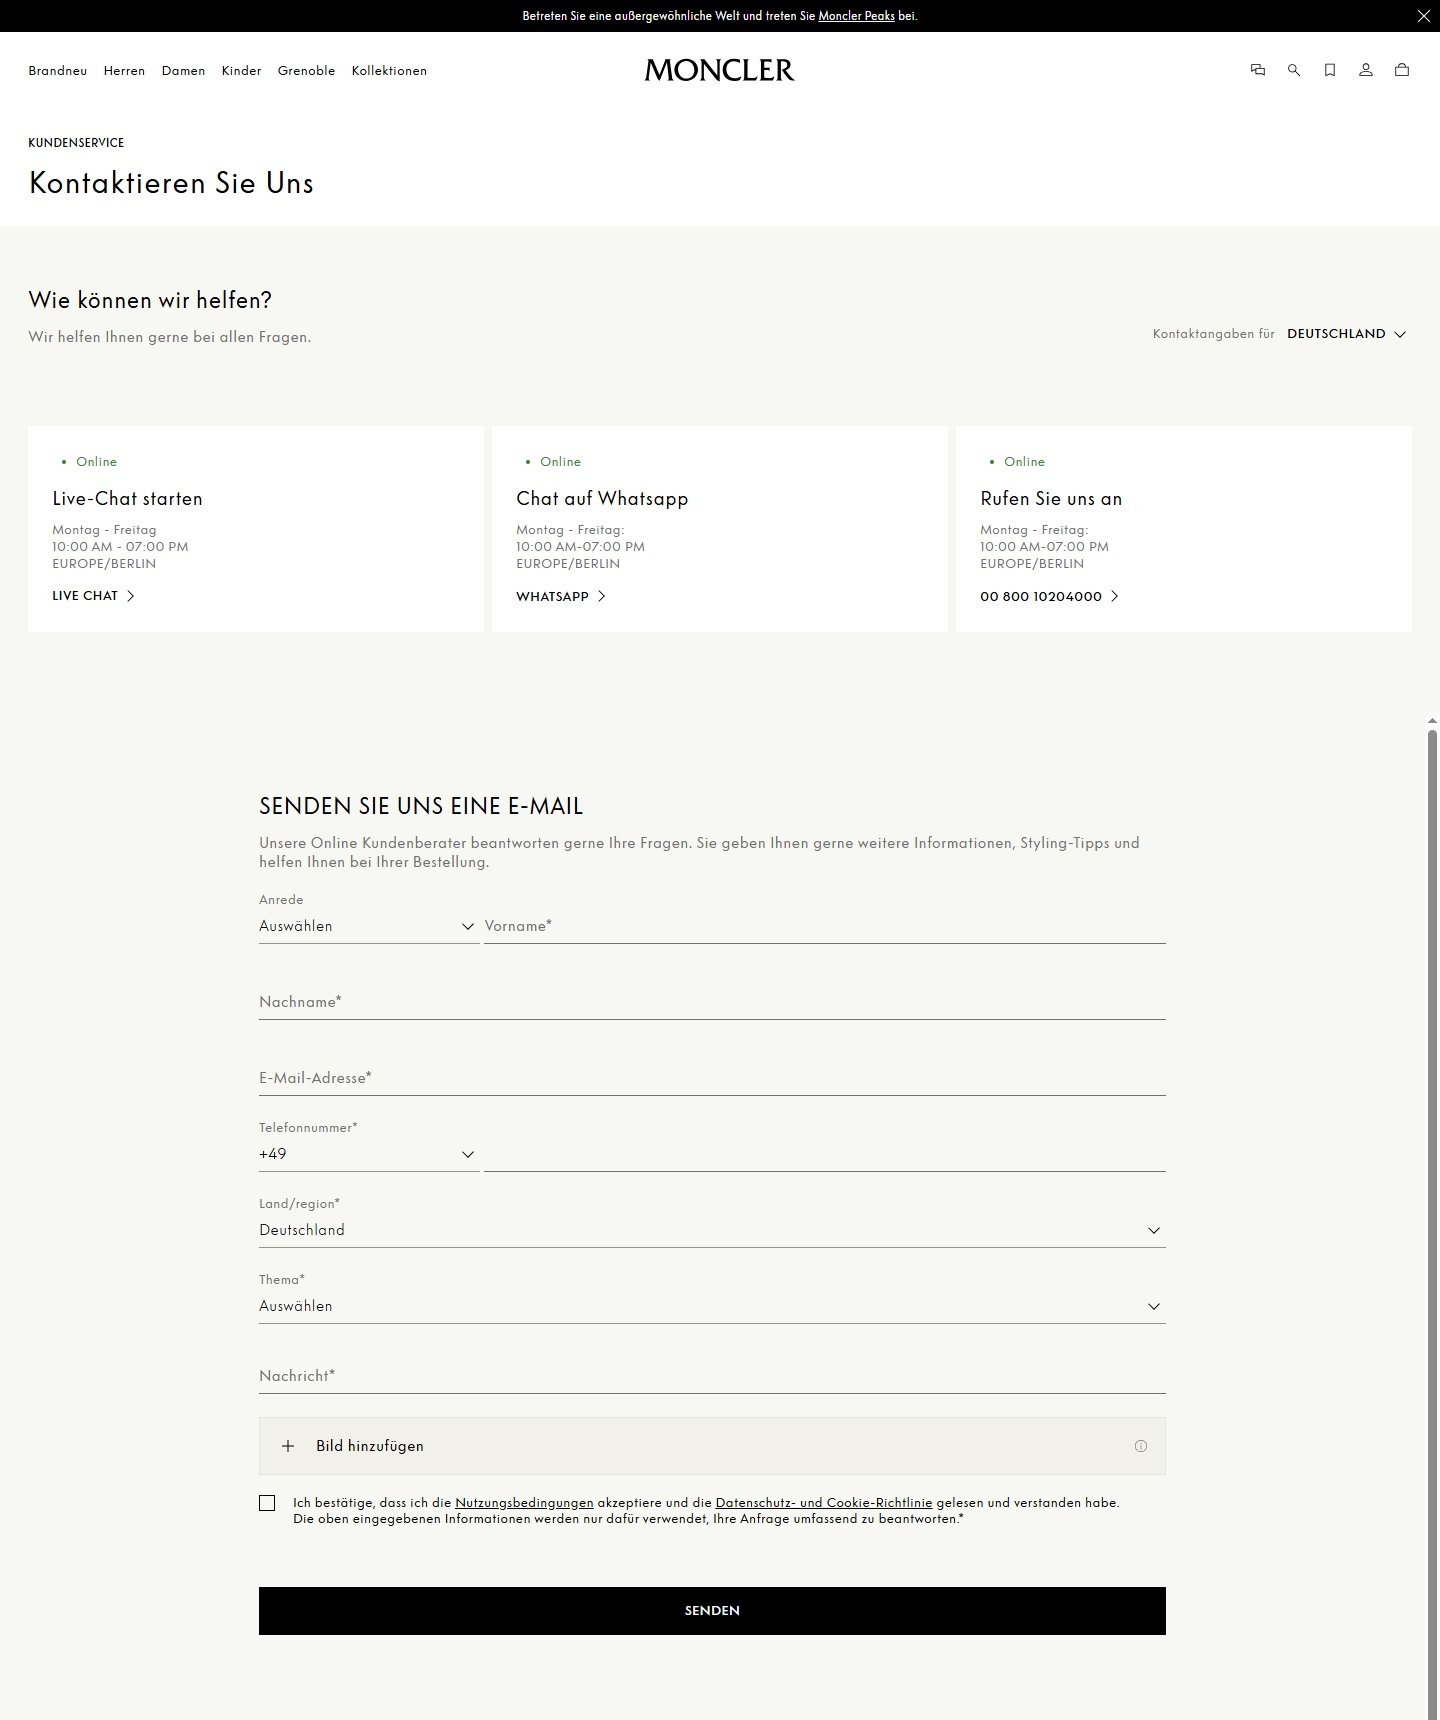The height and width of the screenshot is (1720, 1440).
Task: Open the search magnifier icon
Action: (x=1294, y=70)
